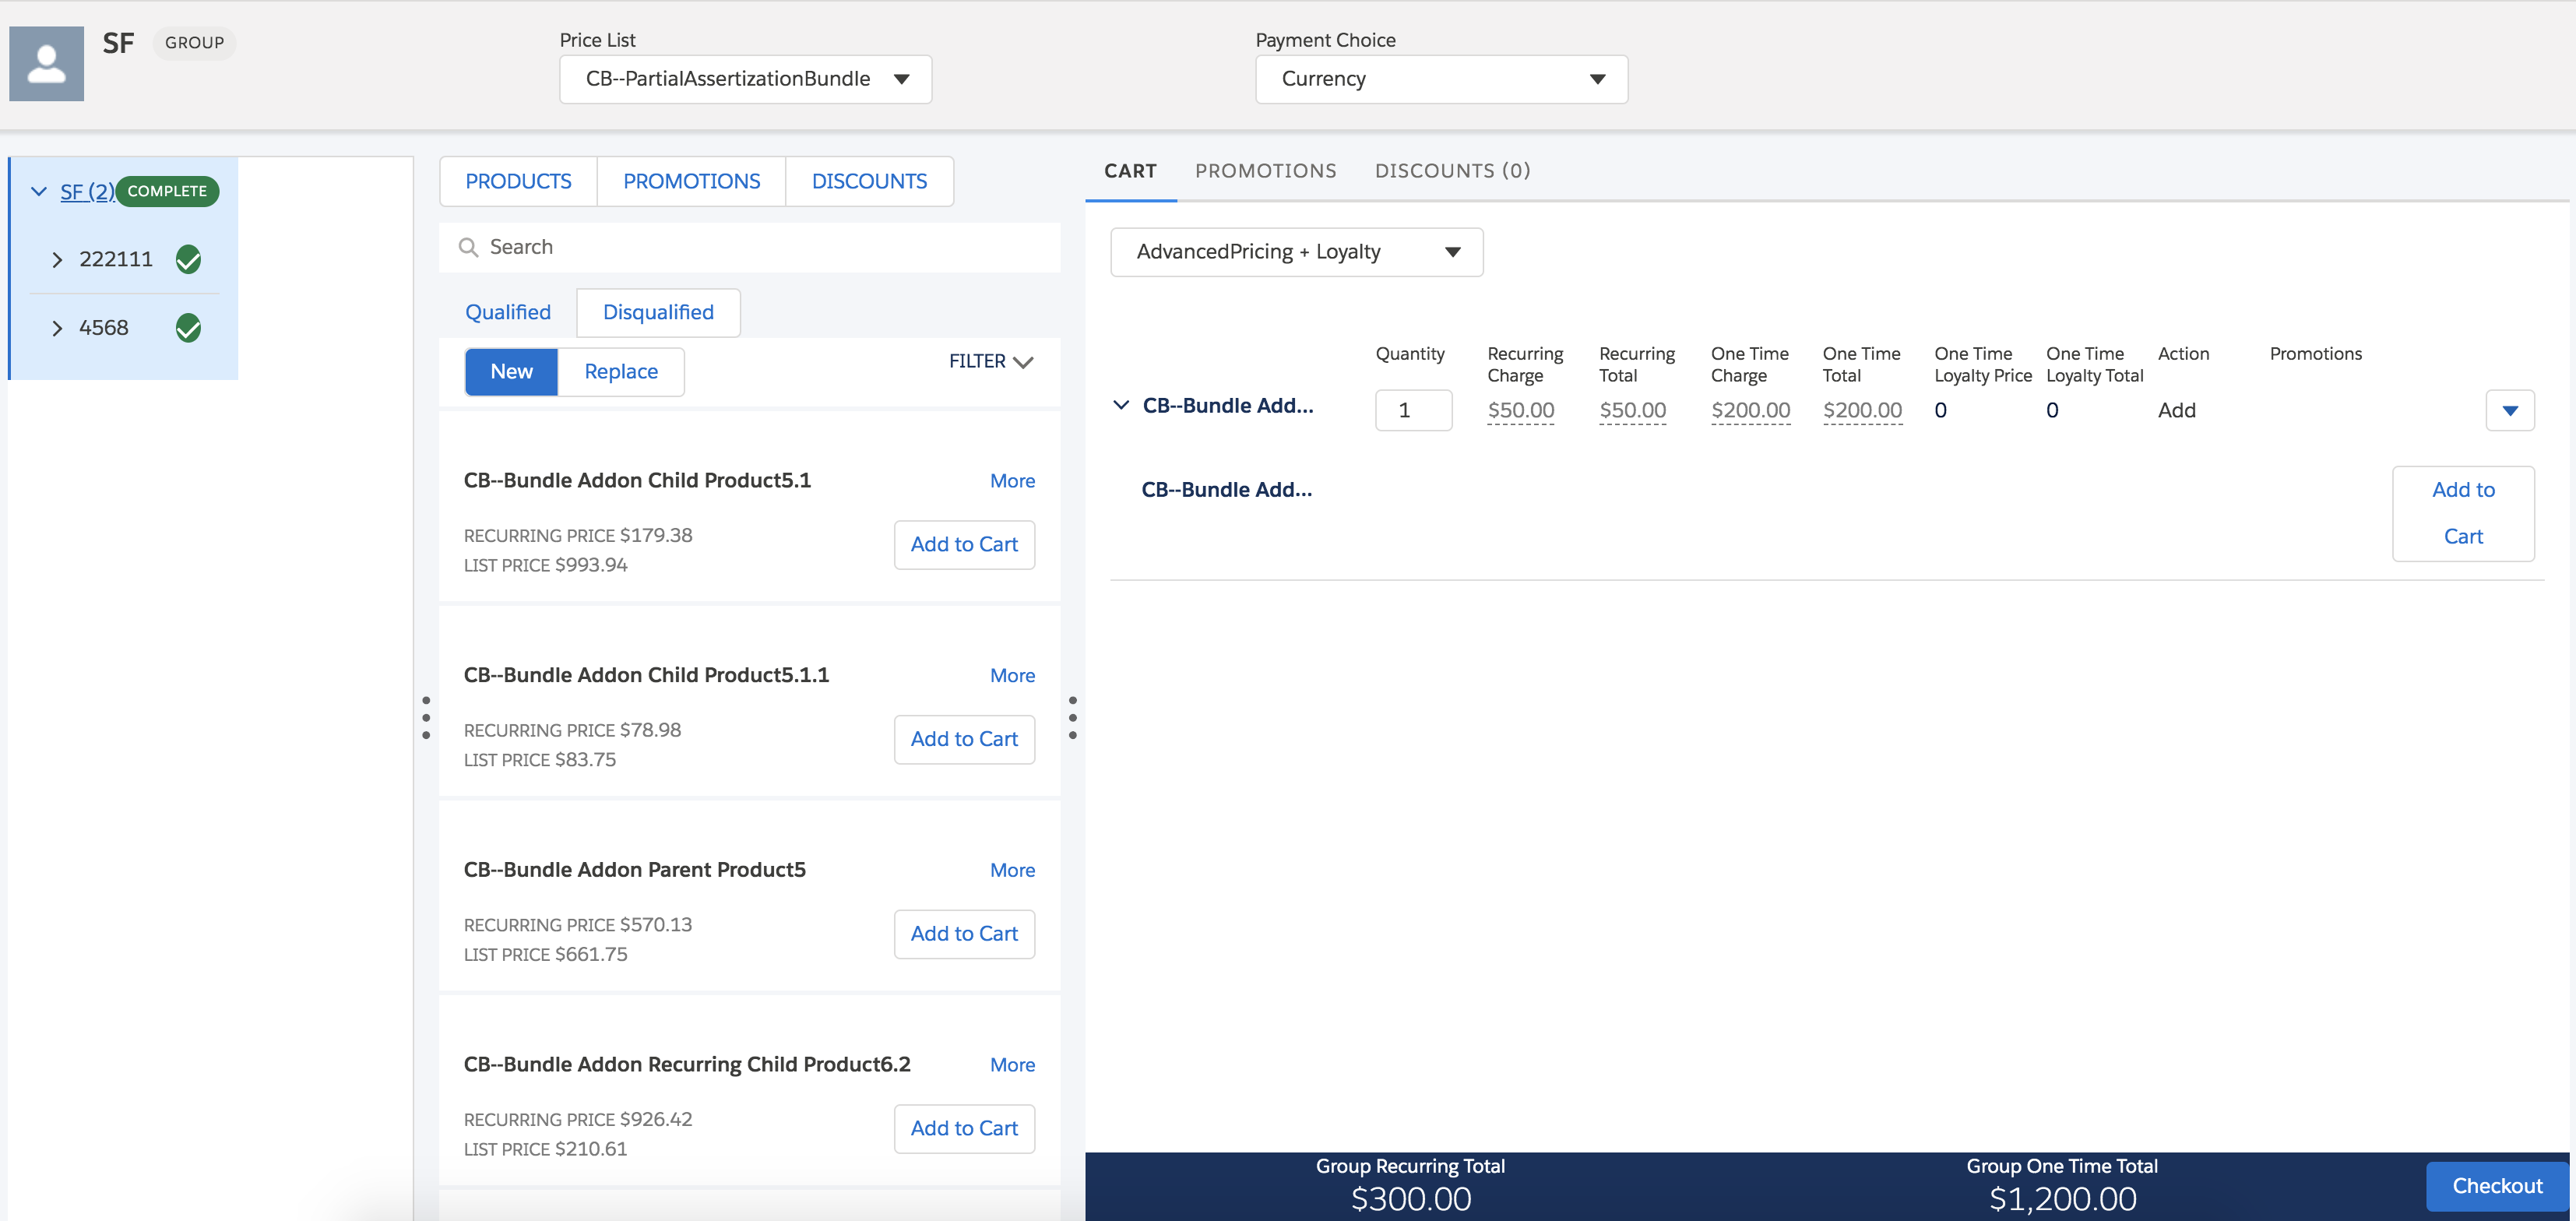The width and height of the screenshot is (2576, 1221).
Task: Add Recurring Child Product6.2 to cart
Action: (964, 1128)
